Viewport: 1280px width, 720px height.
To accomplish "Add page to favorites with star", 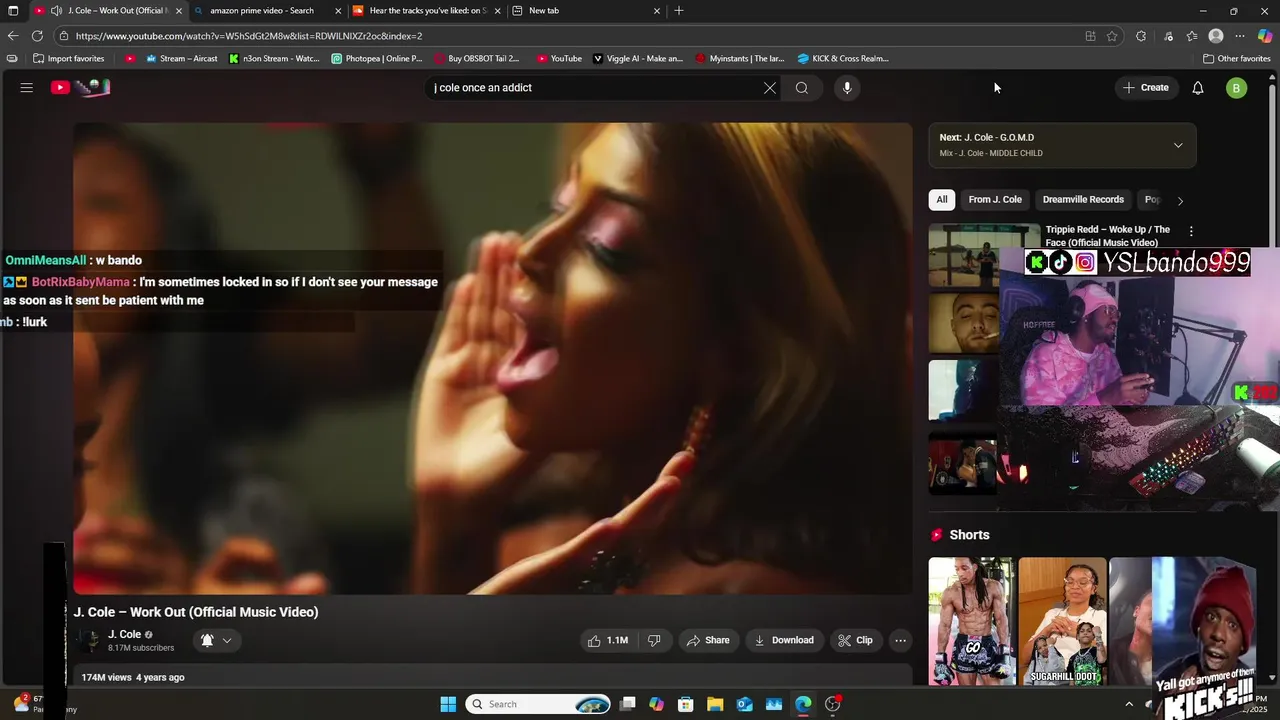I will pyautogui.click(x=1112, y=36).
